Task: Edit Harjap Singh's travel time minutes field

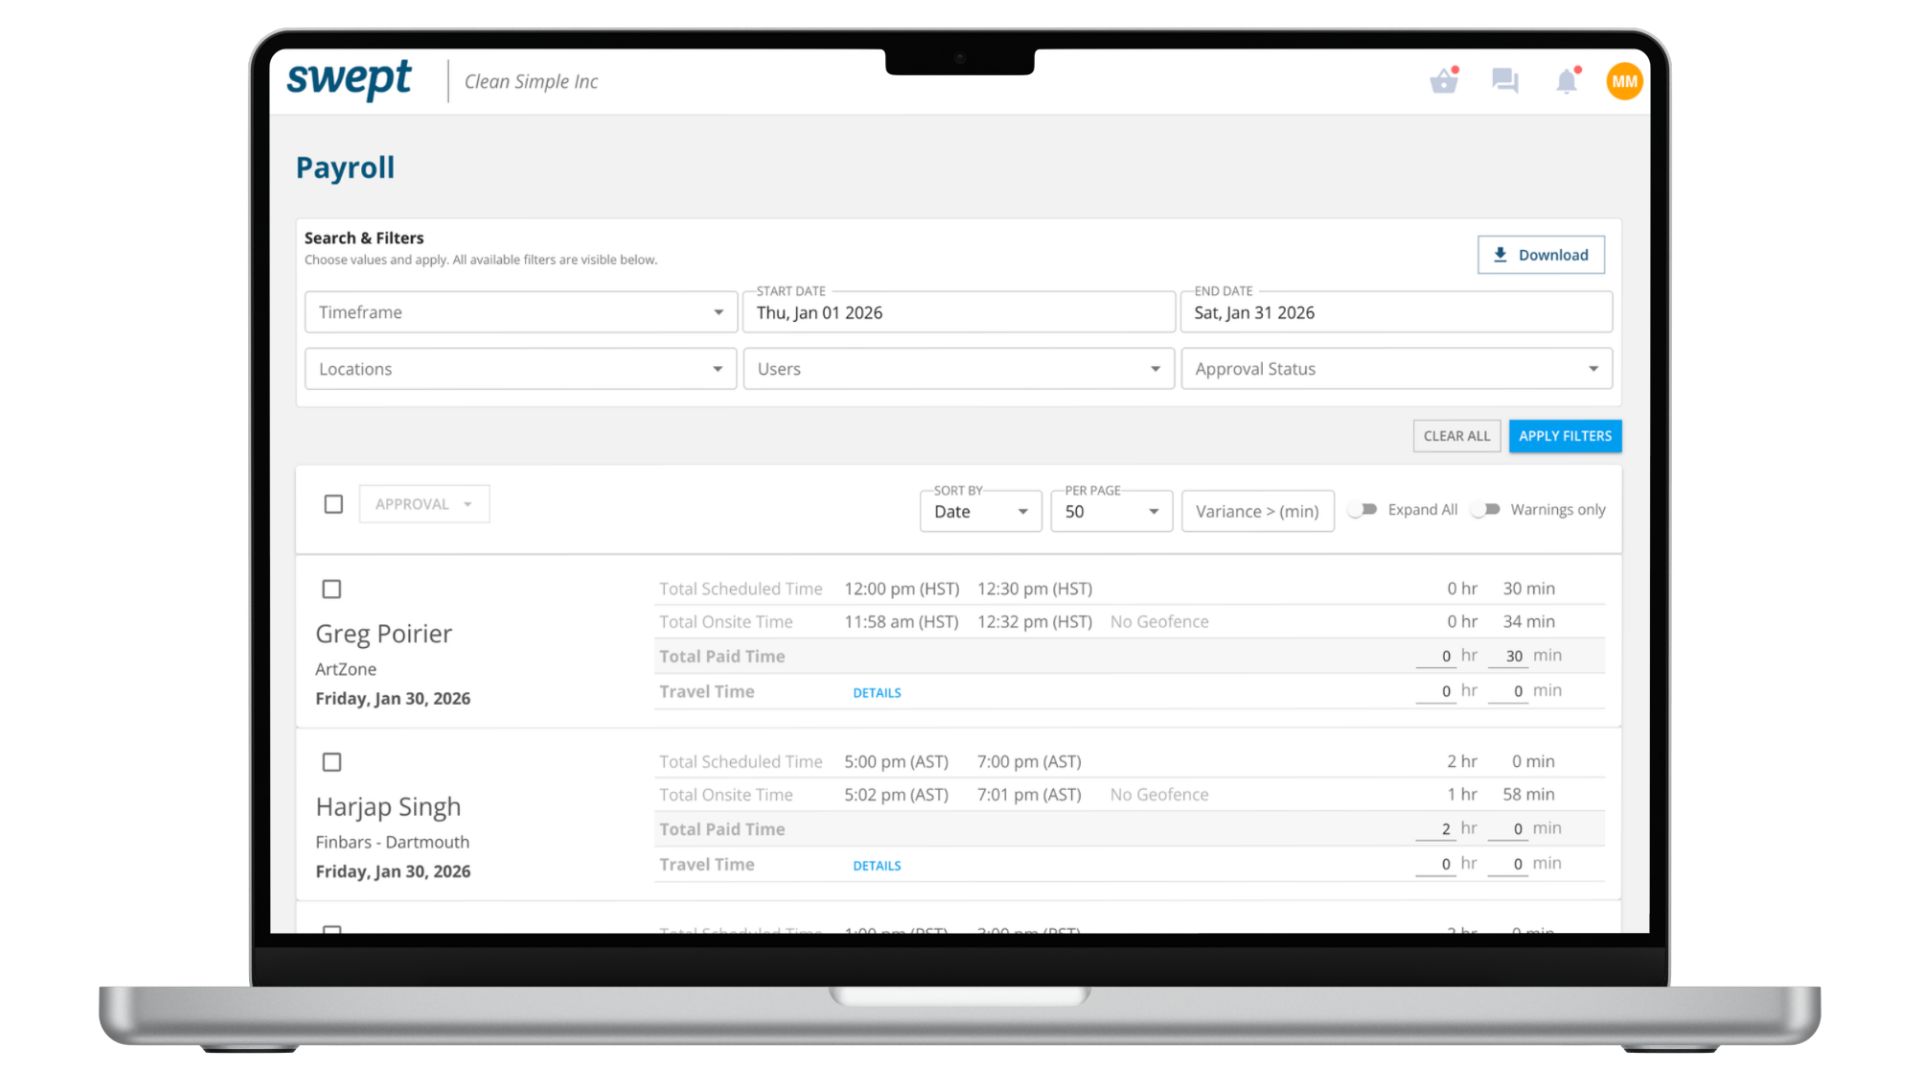Action: pos(1508,864)
